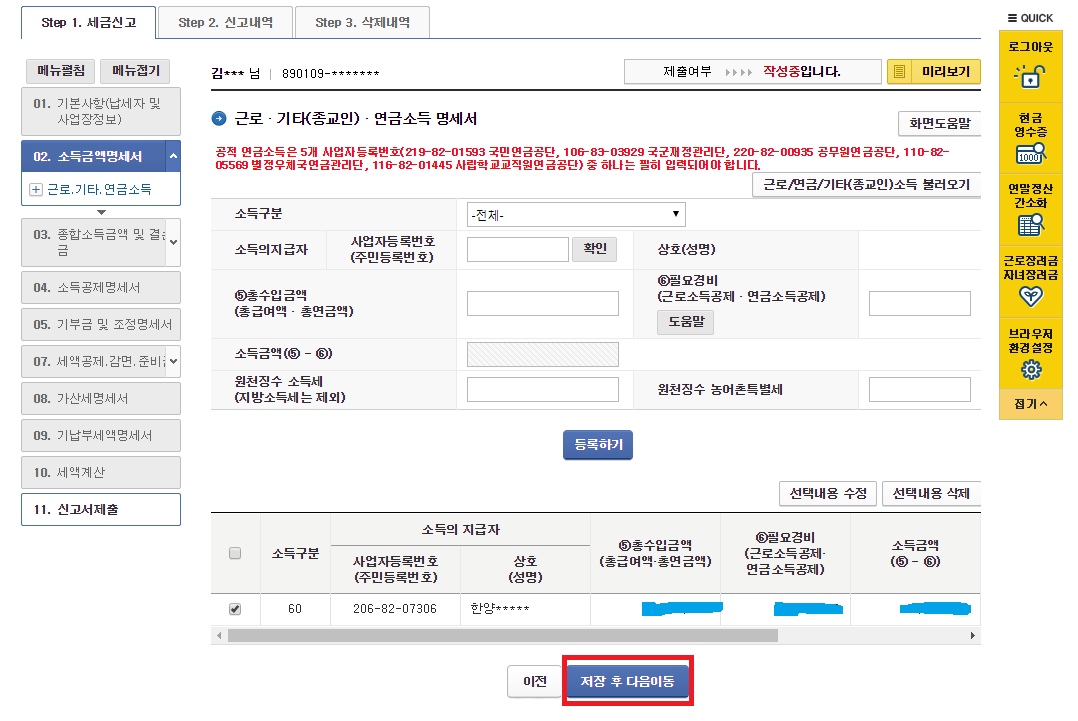Open menu 10. 세액계산
Screen dimensions: 1078x721
pos(101,473)
